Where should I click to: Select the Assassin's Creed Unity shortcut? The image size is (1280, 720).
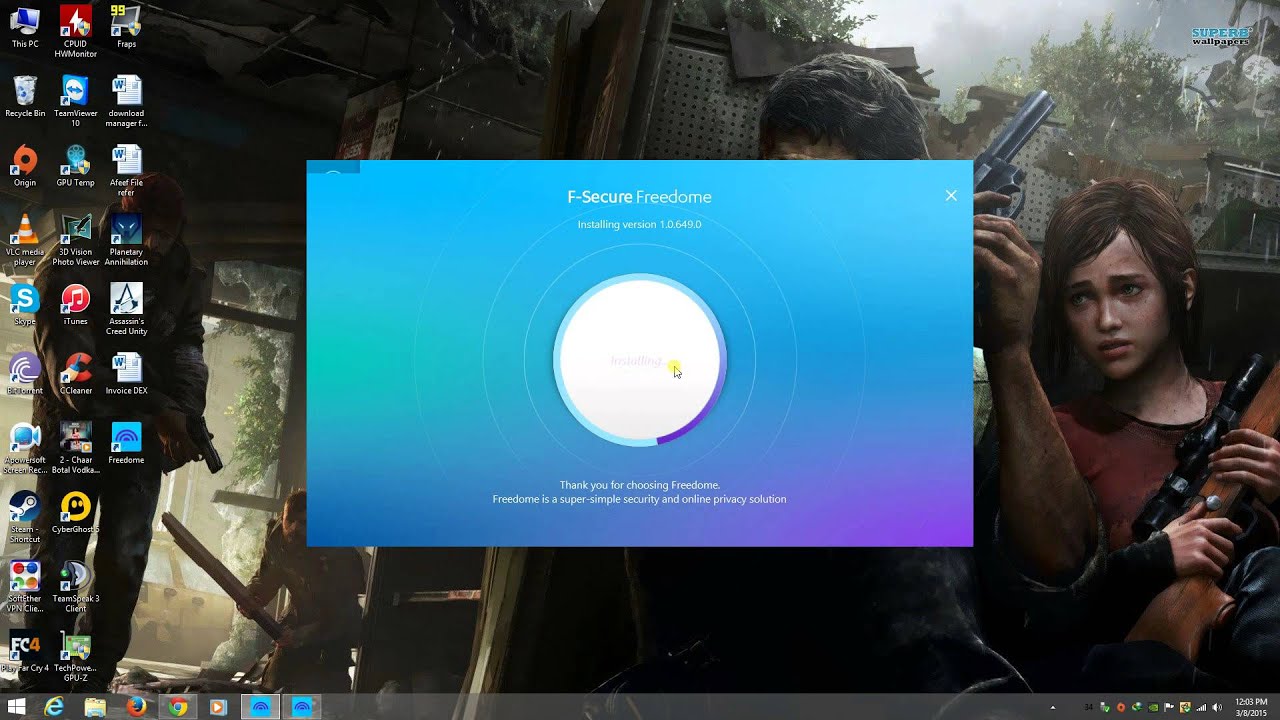pos(126,309)
